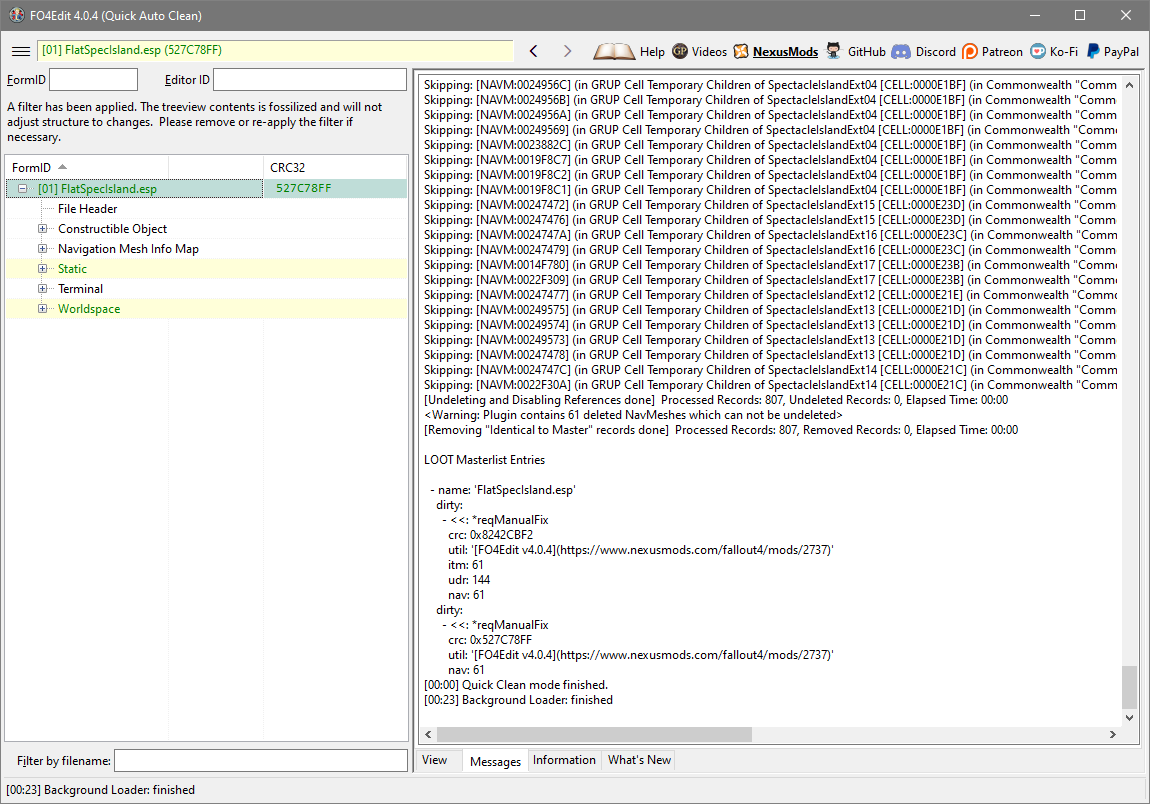The image size is (1150, 804).
Task: Click the Filter by filename field
Action: coord(260,761)
